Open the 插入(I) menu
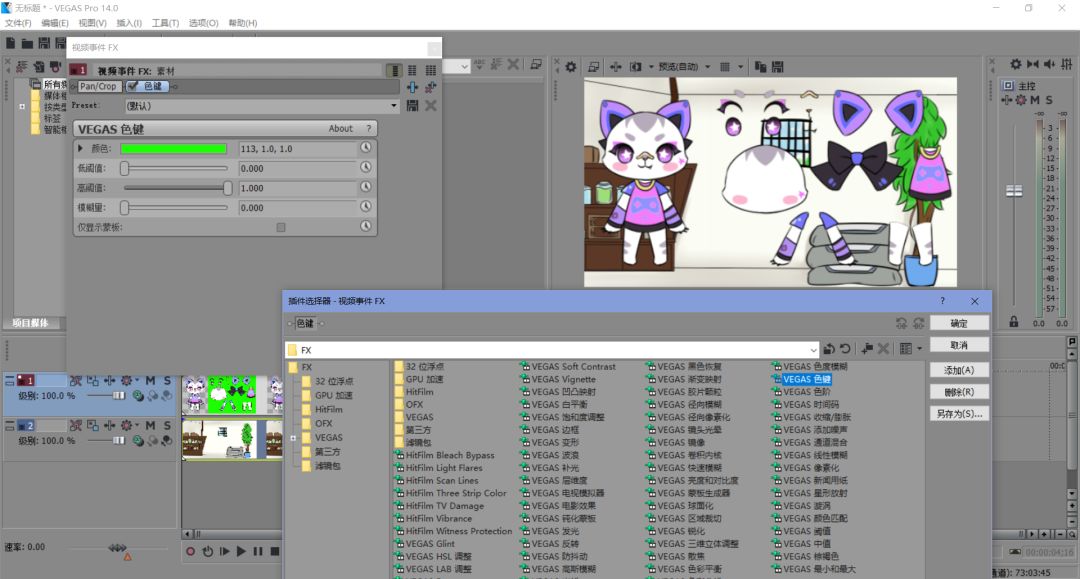Viewport: 1080px width, 579px height. click(129, 23)
